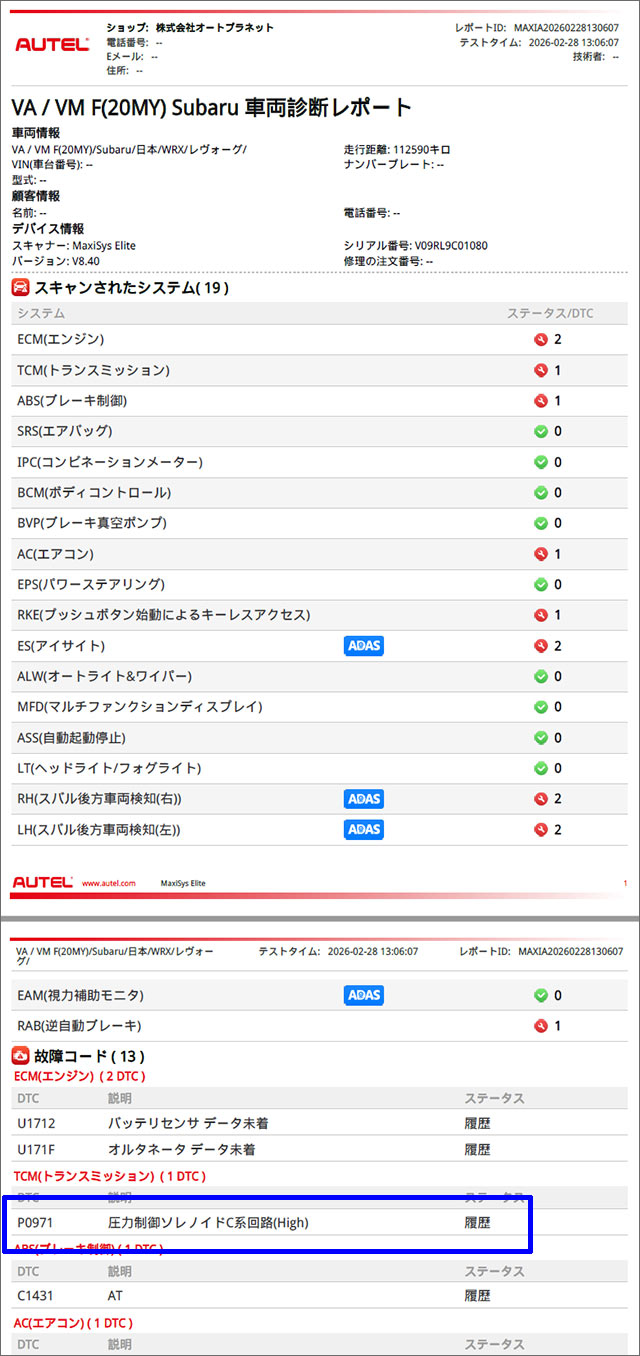This screenshot has height=1356, width=640.
Task: Click the SRS(エアバッグ) system name
Action: coord(65,431)
